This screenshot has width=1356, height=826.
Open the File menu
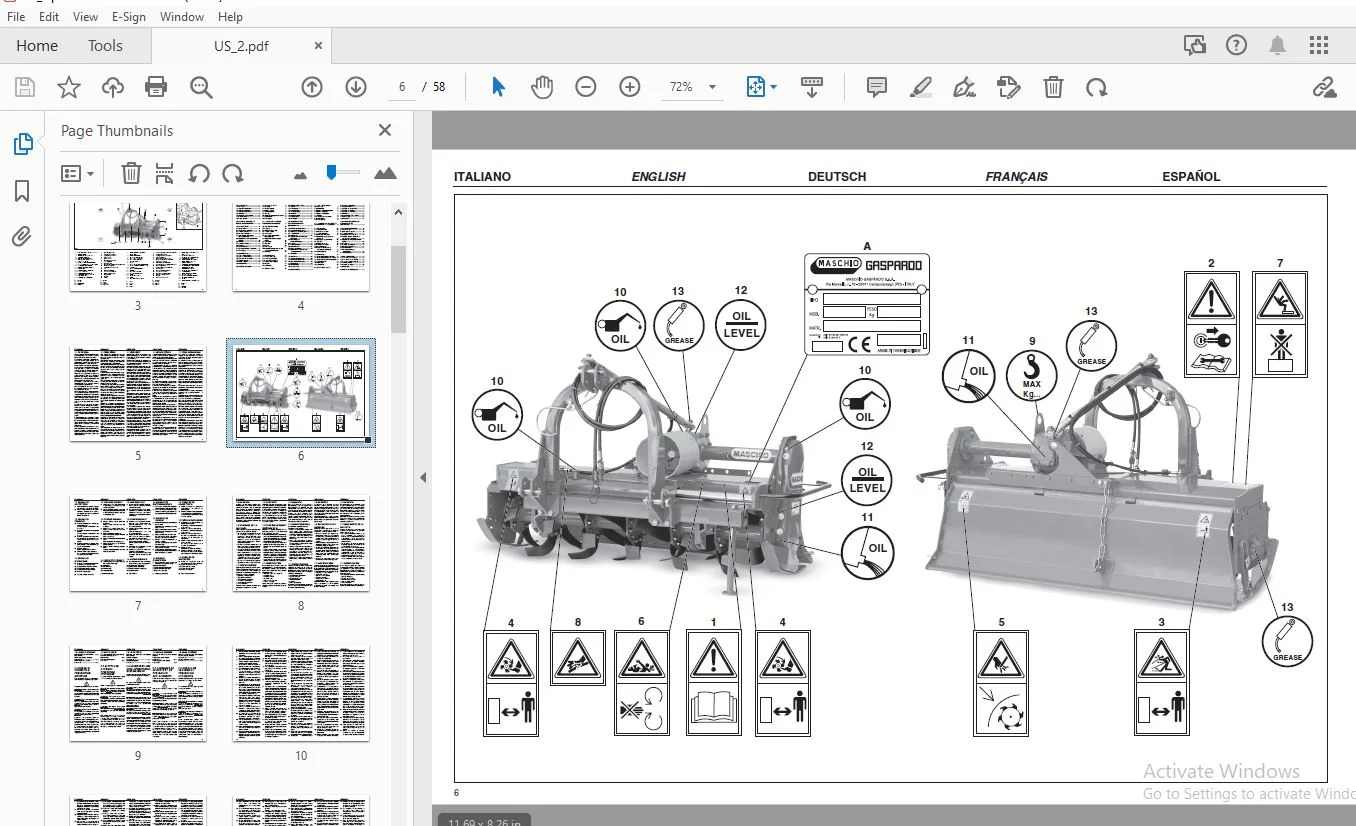point(16,16)
